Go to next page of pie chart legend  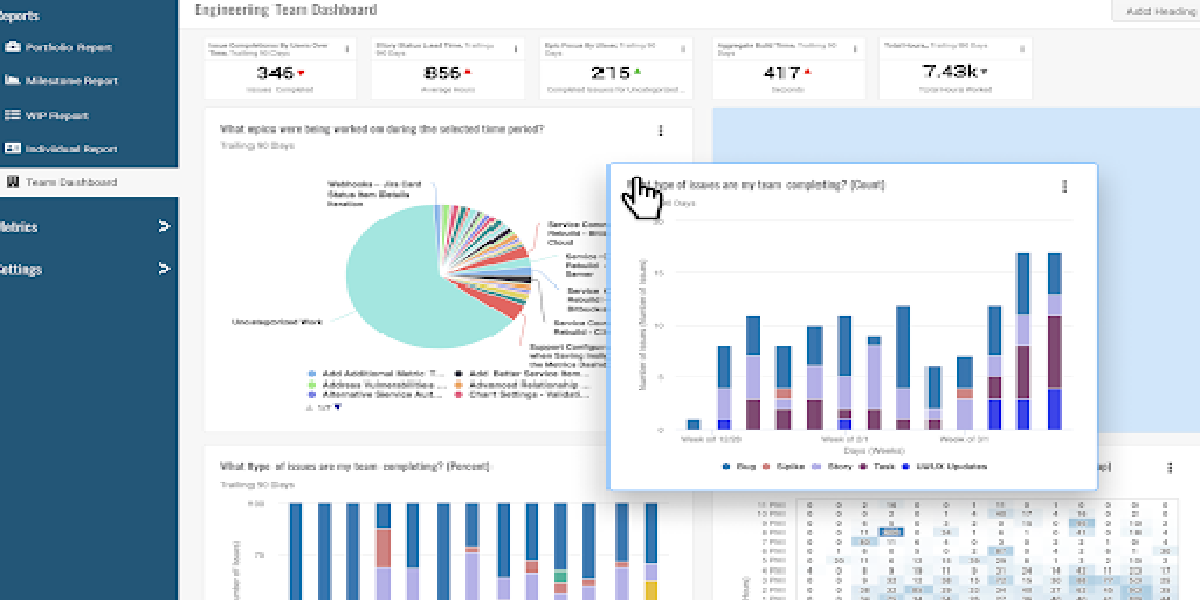click(338, 407)
